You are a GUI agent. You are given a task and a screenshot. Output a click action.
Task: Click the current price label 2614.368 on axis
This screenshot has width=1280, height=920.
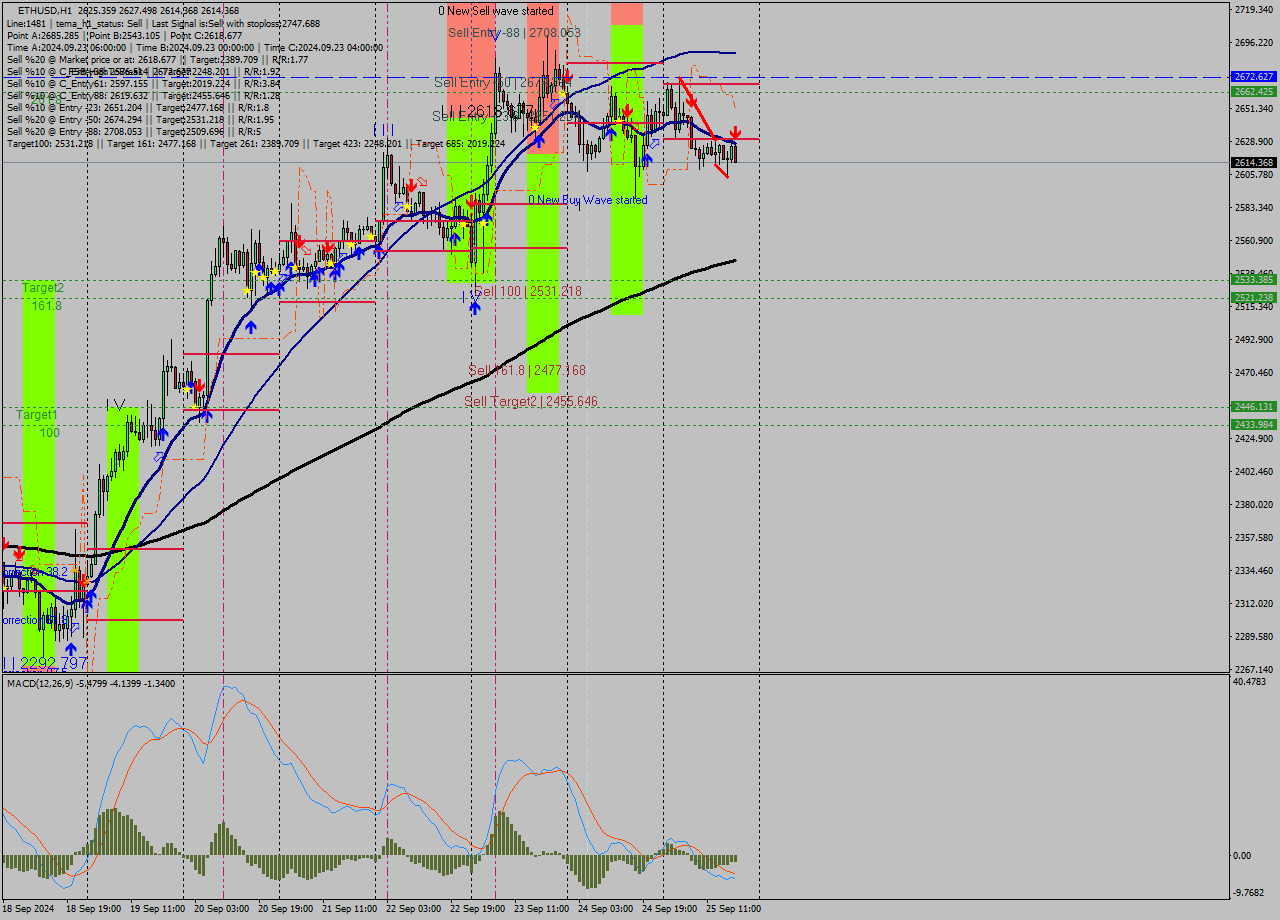[1252, 161]
